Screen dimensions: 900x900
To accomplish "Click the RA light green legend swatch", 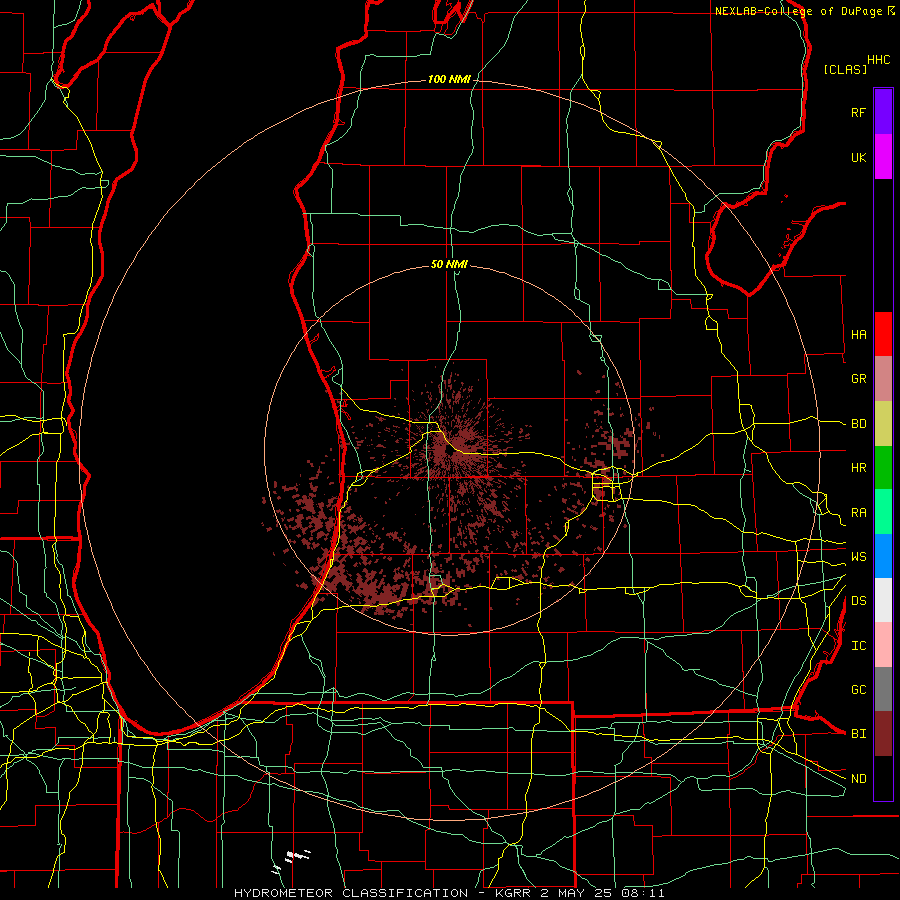I will tap(883, 512).
